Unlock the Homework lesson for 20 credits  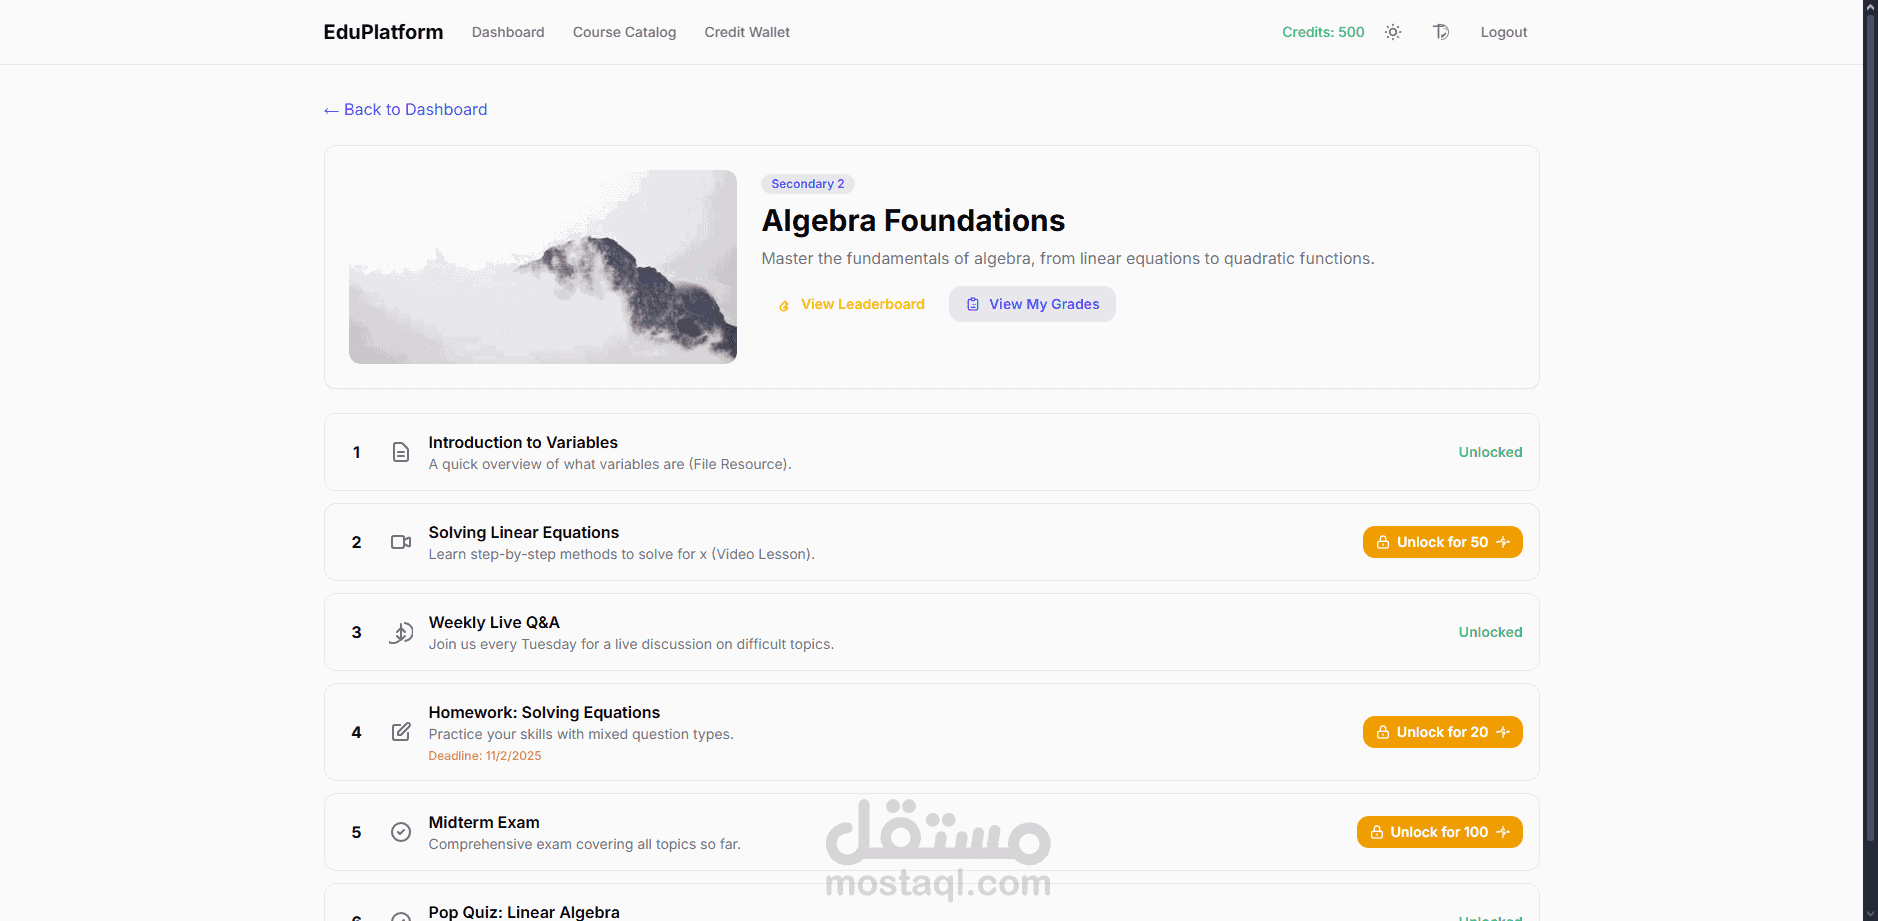1442,732
